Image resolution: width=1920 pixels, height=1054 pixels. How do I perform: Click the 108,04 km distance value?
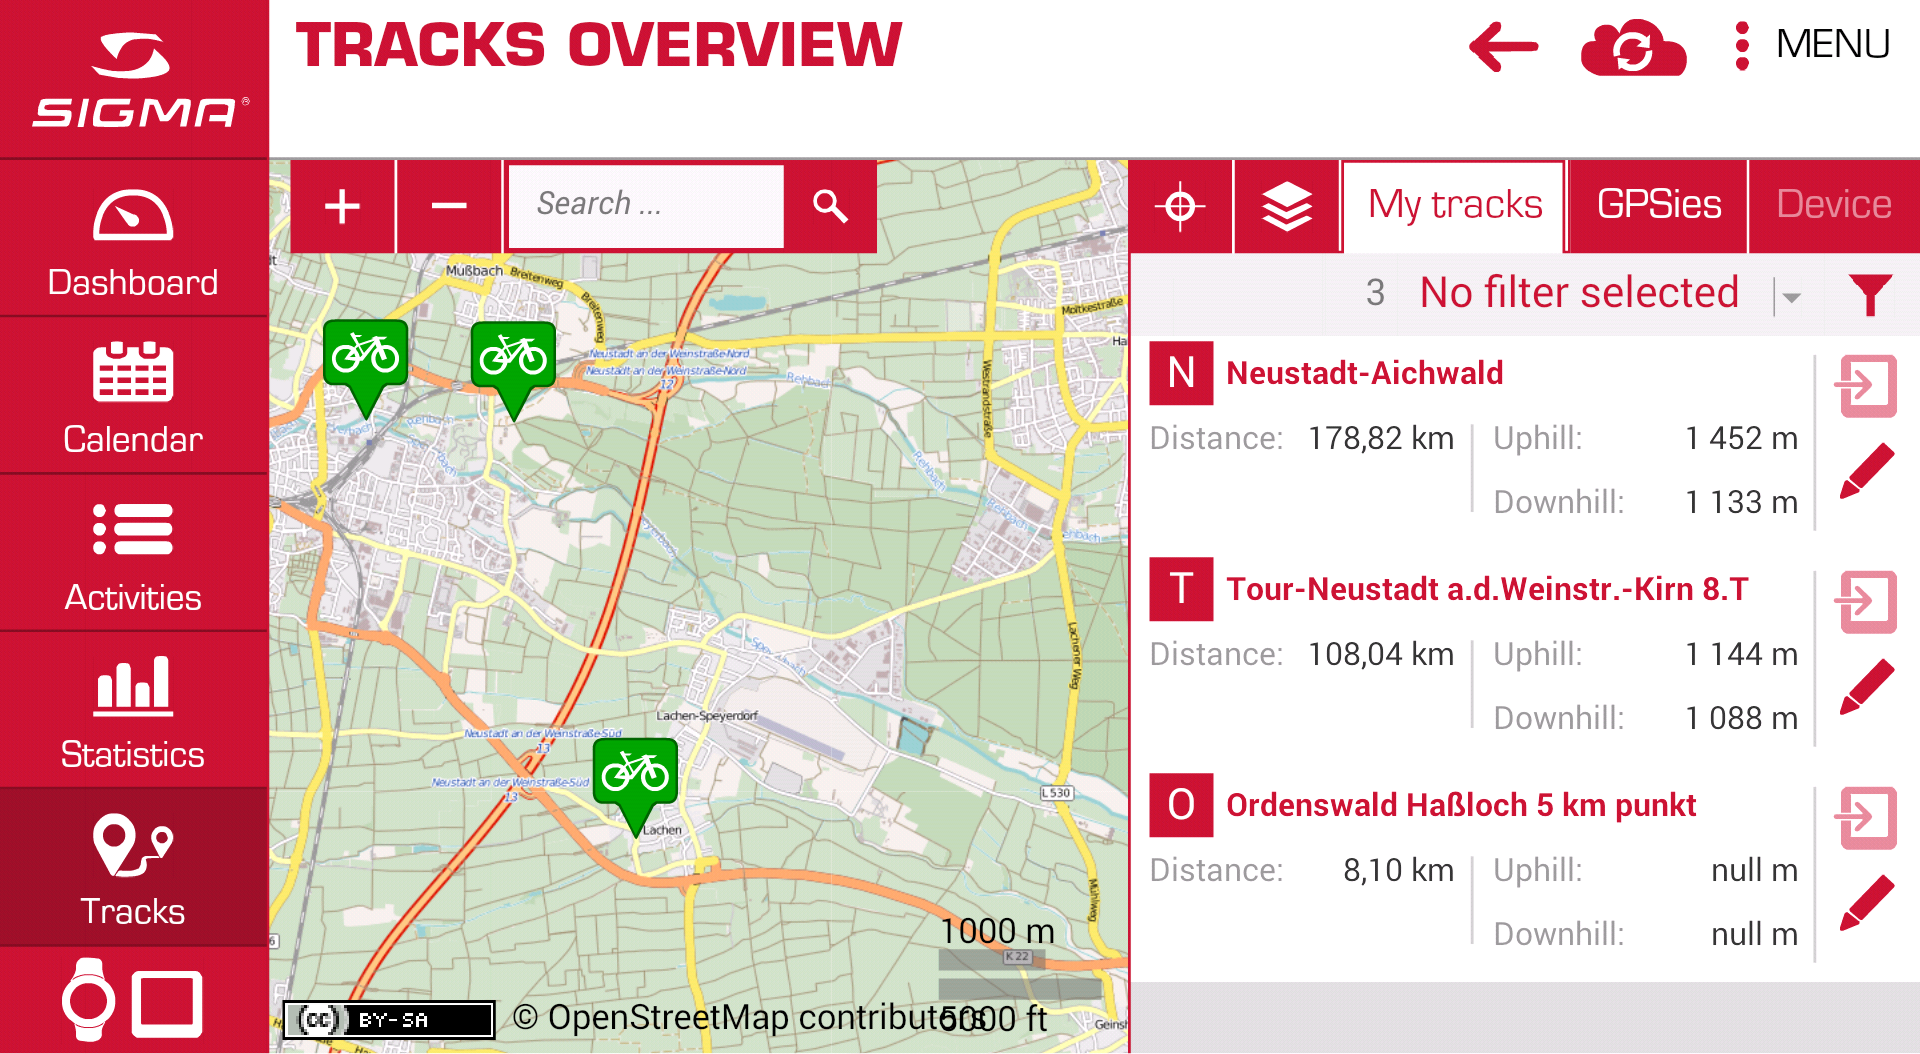point(1380,654)
